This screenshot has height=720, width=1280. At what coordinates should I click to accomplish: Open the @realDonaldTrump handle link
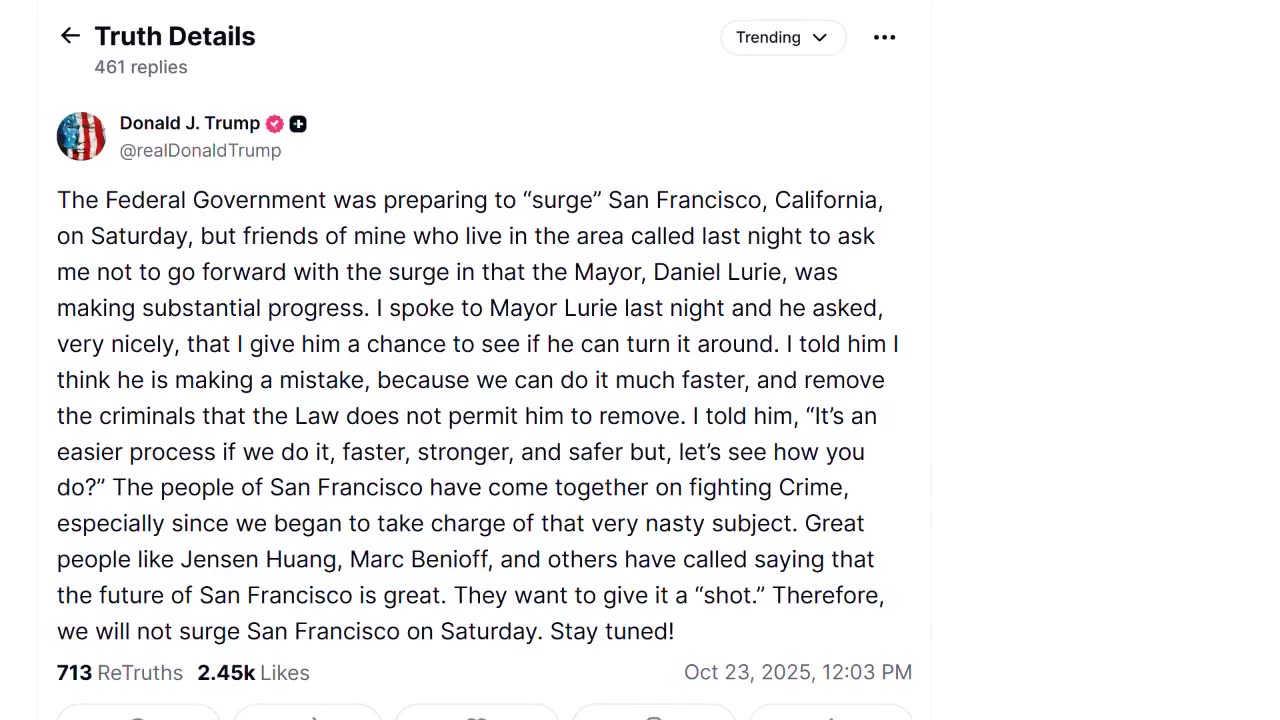coord(200,150)
